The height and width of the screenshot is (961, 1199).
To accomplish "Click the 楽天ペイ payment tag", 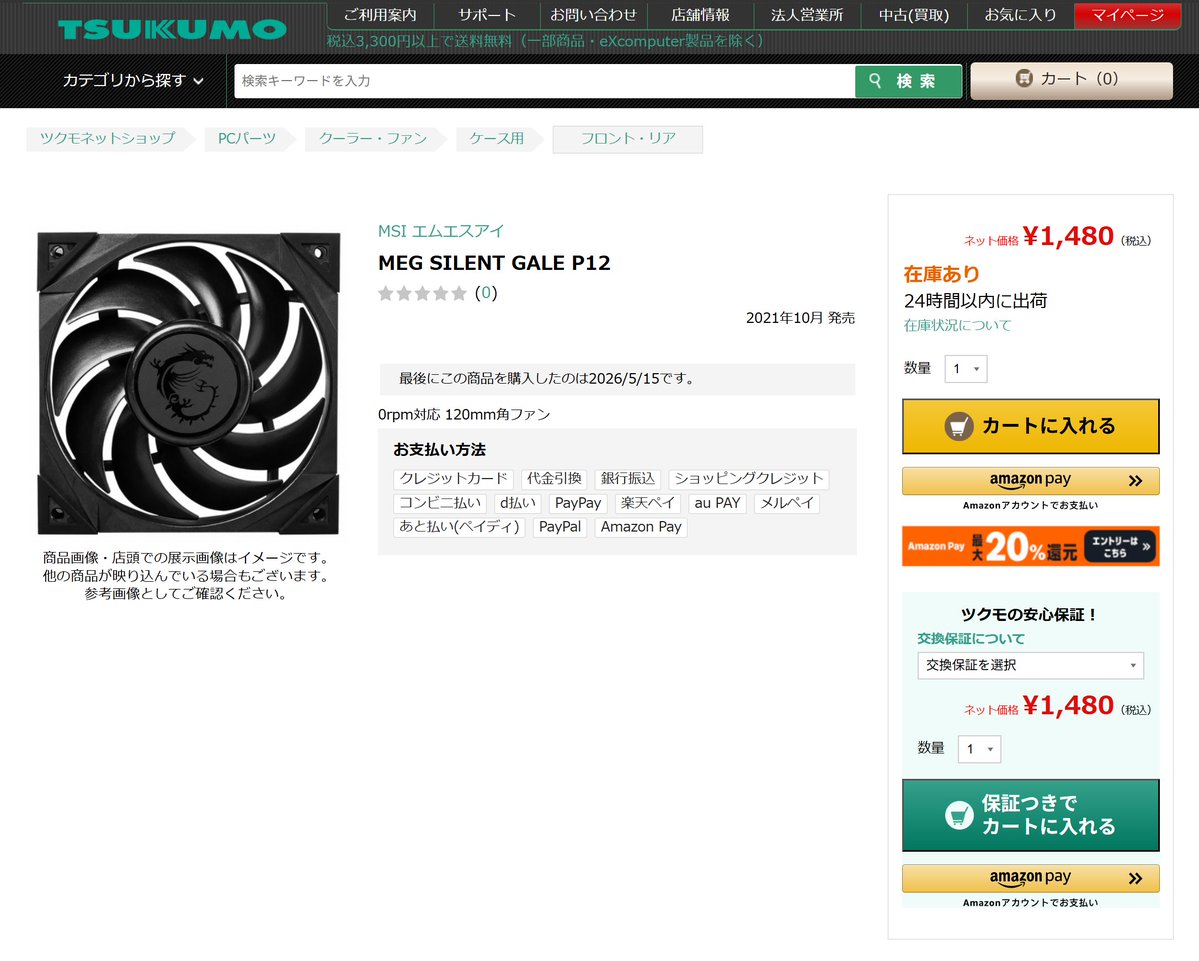I will [x=648, y=503].
